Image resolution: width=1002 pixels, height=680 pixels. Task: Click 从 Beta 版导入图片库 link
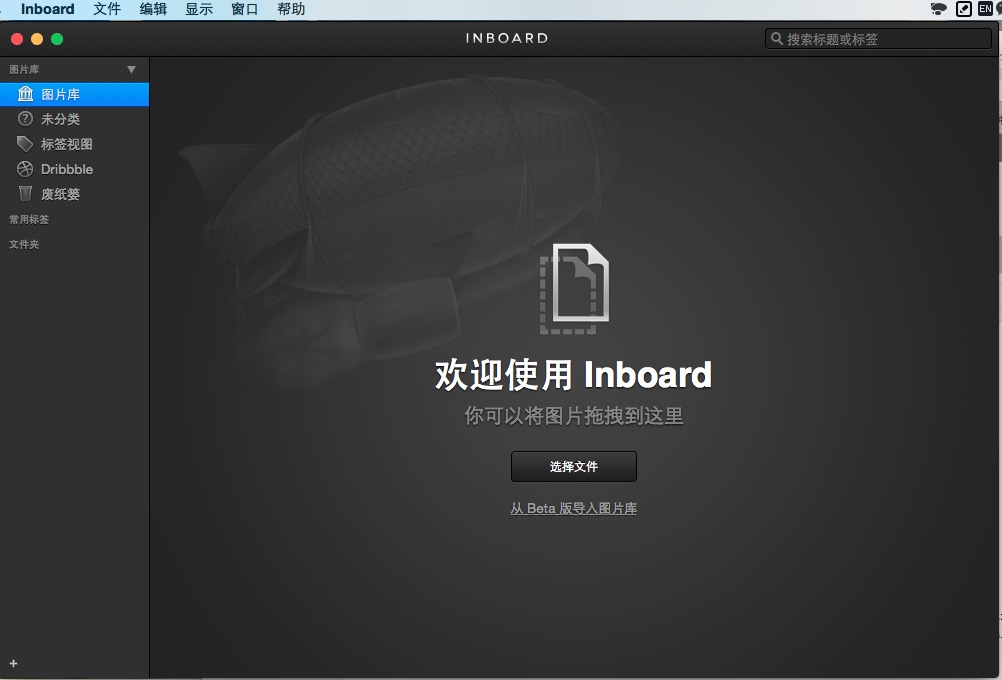point(573,509)
